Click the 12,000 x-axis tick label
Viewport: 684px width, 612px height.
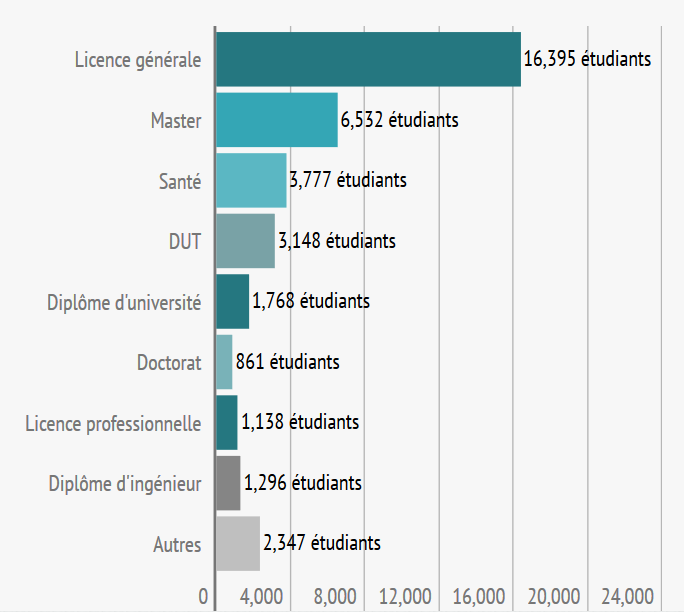[x=407, y=596]
